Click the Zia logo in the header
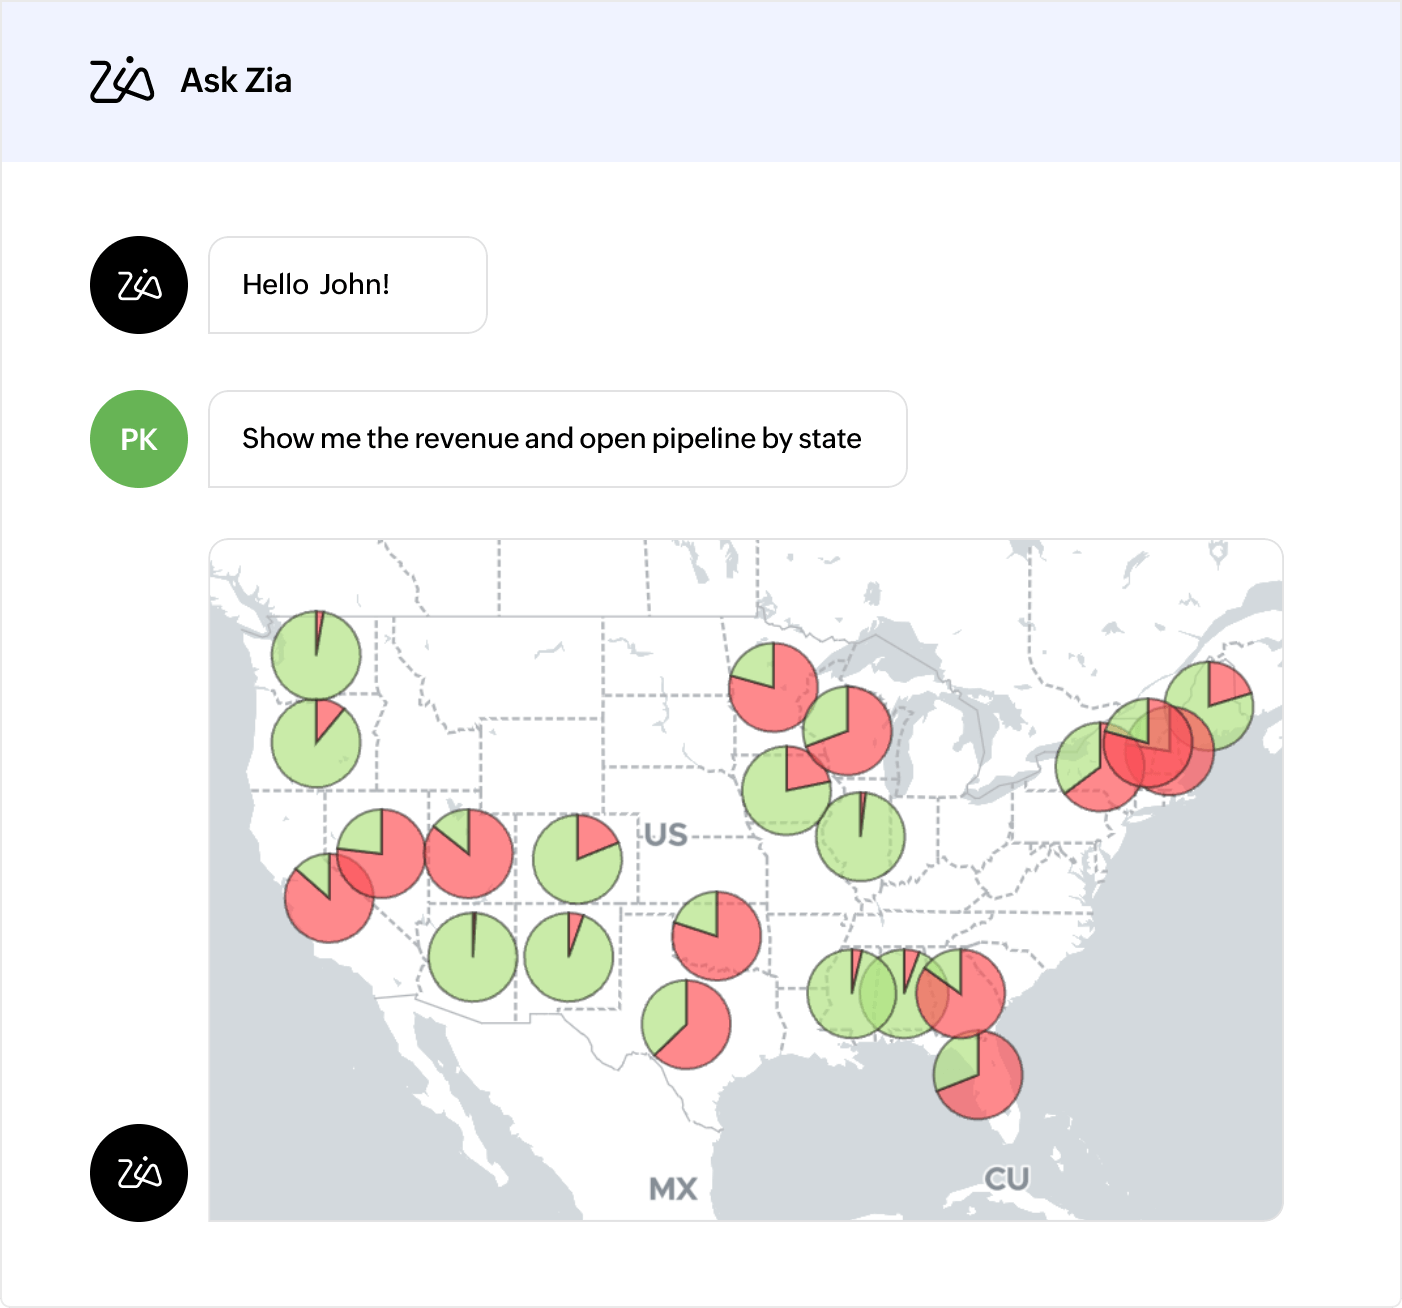The image size is (1402, 1308). [122, 81]
